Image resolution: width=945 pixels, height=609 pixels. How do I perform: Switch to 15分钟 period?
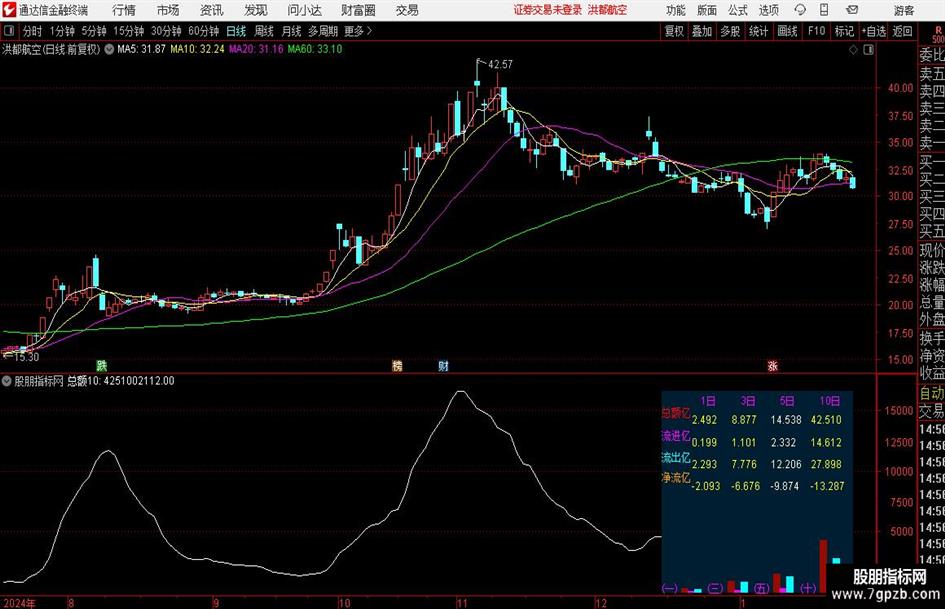(x=129, y=31)
